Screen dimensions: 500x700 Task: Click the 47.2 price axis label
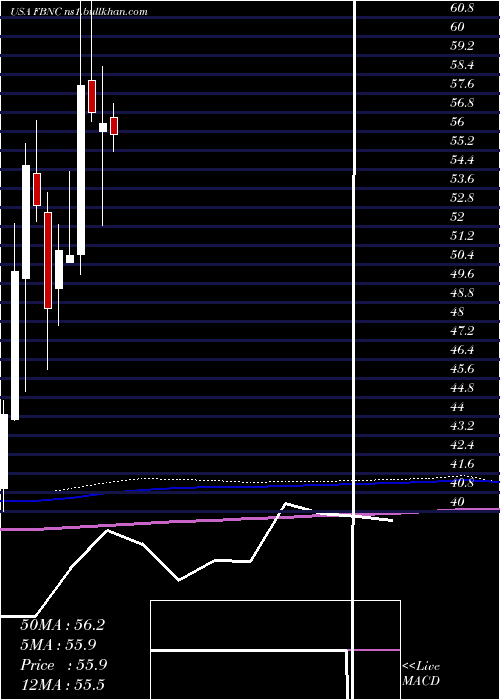(462, 331)
